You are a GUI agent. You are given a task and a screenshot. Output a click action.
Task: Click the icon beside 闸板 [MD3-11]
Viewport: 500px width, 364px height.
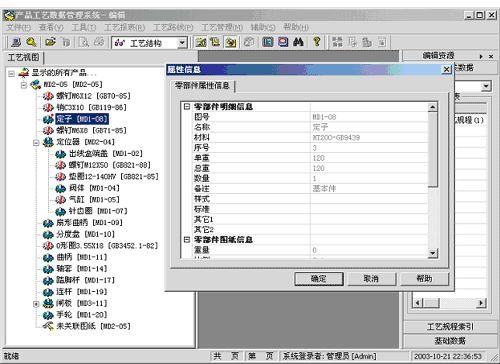(48, 303)
